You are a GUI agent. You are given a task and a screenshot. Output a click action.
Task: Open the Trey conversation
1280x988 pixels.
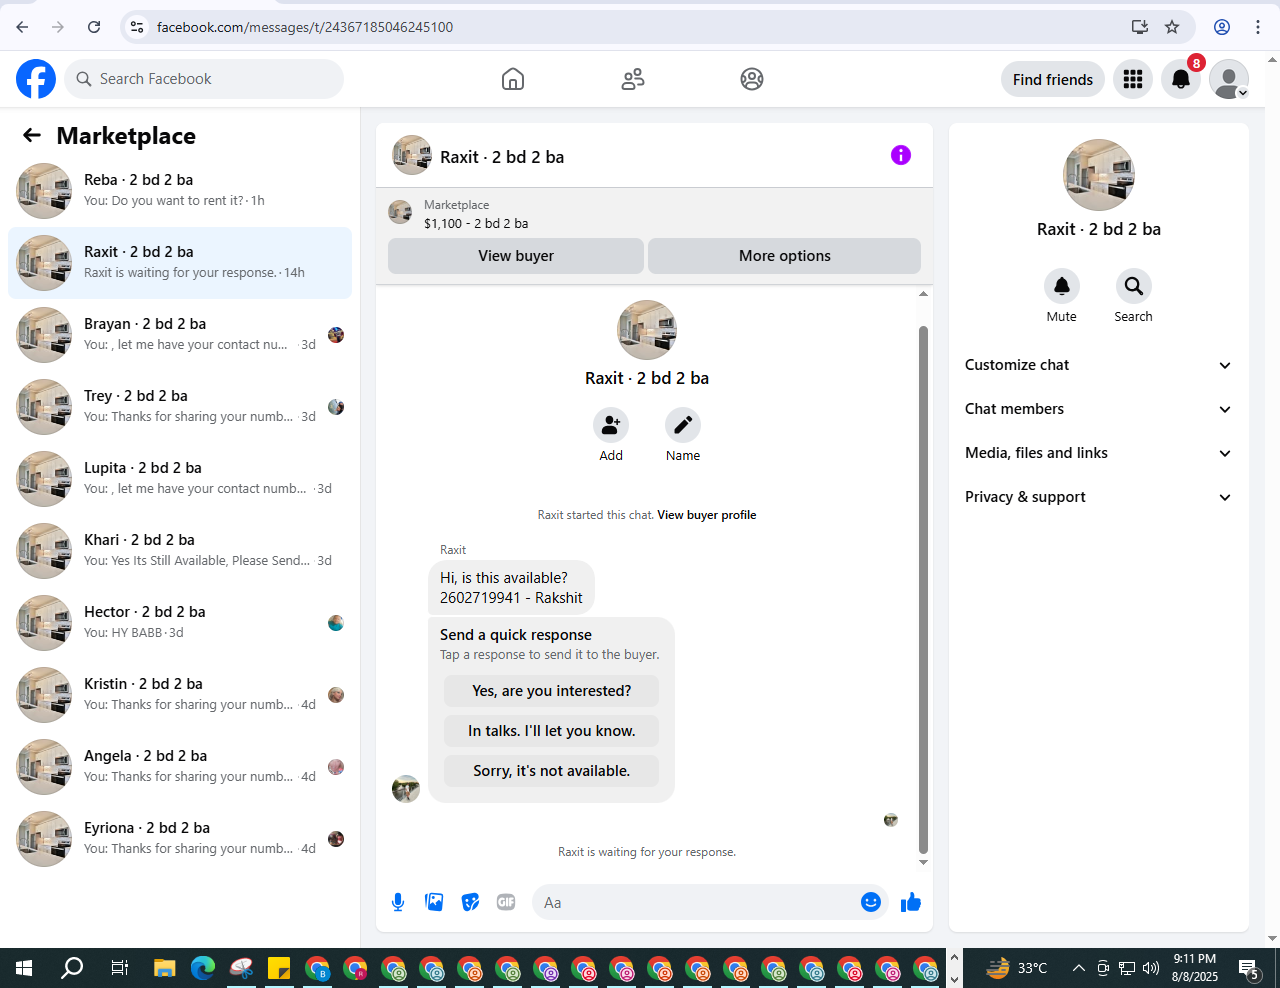(x=180, y=407)
